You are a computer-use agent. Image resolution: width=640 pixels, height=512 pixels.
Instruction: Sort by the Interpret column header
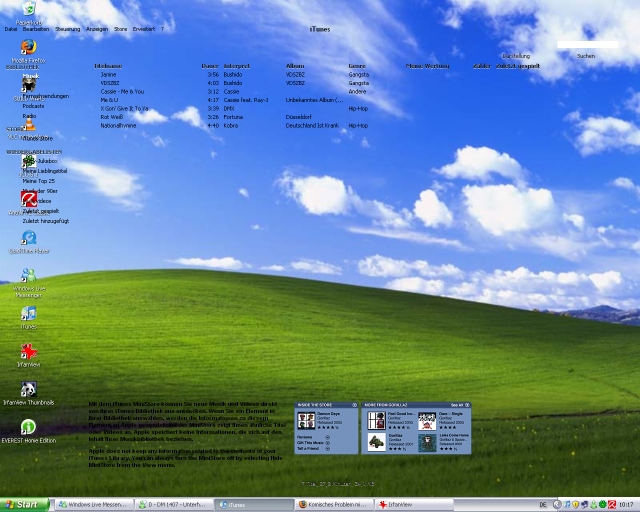click(x=237, y=66)
